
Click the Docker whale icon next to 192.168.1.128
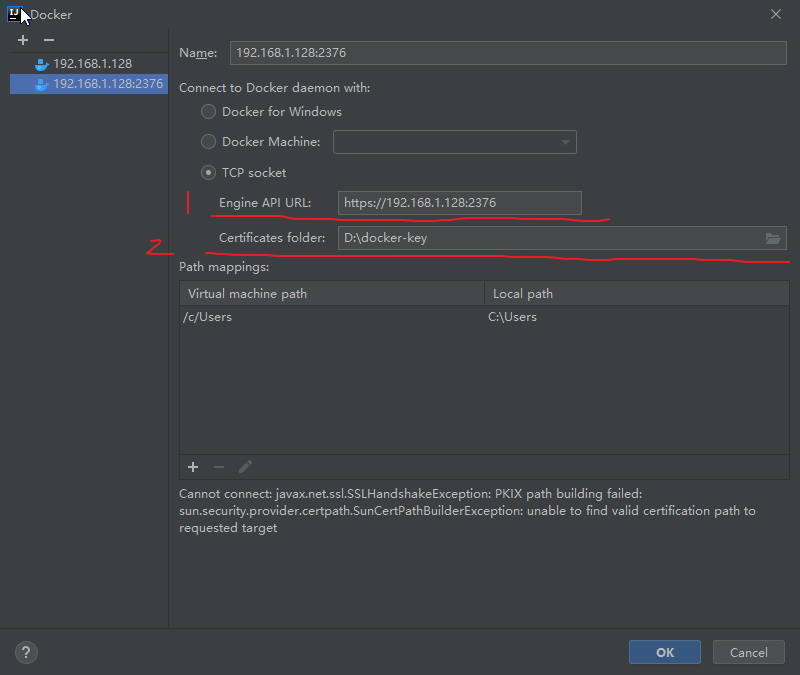coord(41,64)
